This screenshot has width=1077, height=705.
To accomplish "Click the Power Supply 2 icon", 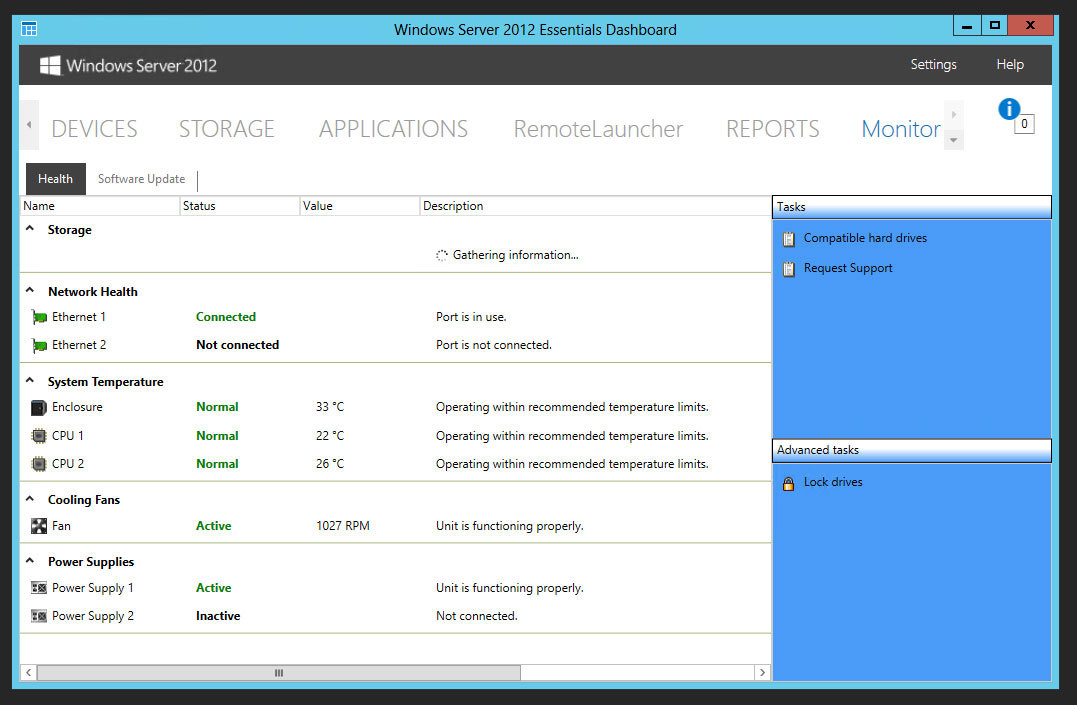I will point(39,616).
